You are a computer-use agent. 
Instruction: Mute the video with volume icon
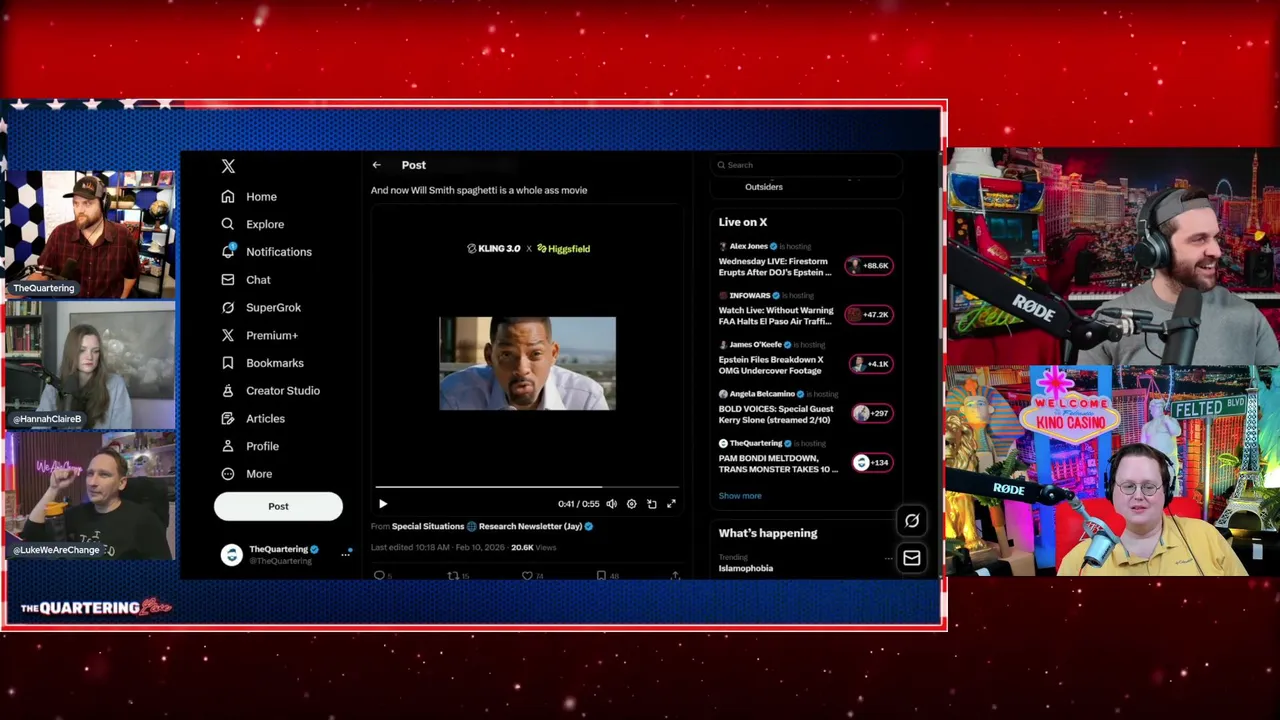pos(611,504)
